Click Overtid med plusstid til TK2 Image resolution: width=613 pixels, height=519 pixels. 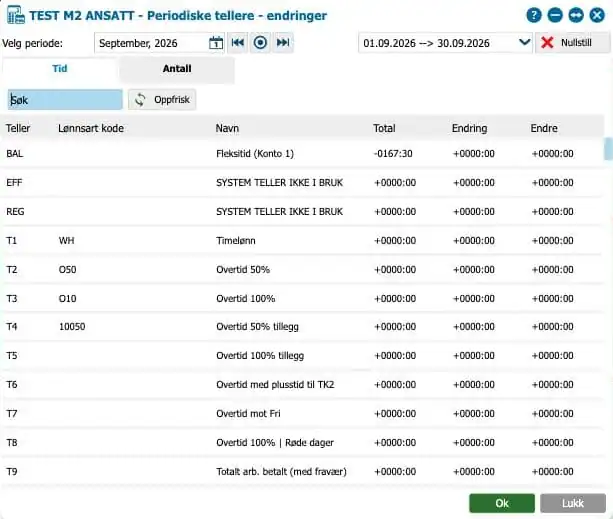click(x=275, y=385)
